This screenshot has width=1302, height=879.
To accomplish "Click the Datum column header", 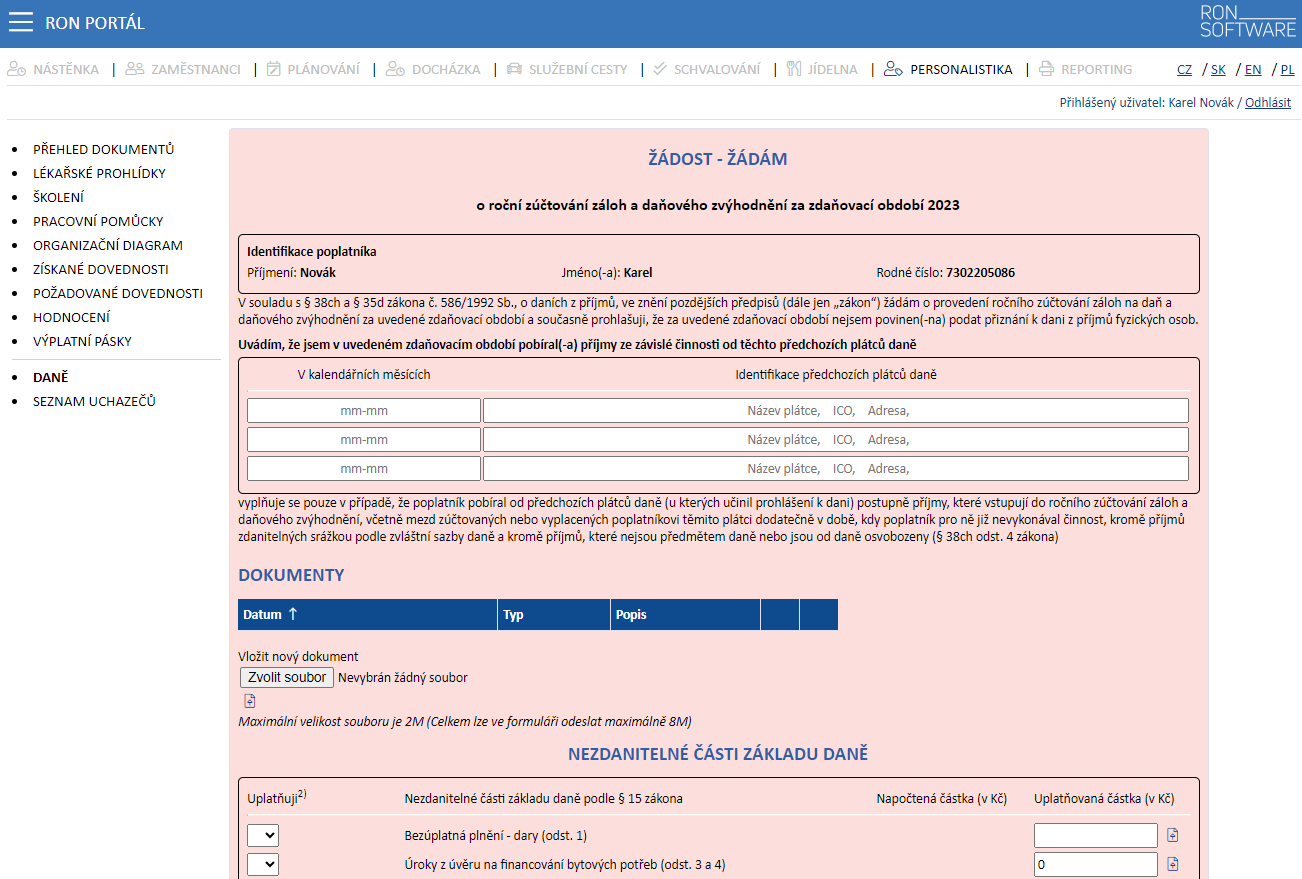I will point(367,614).
